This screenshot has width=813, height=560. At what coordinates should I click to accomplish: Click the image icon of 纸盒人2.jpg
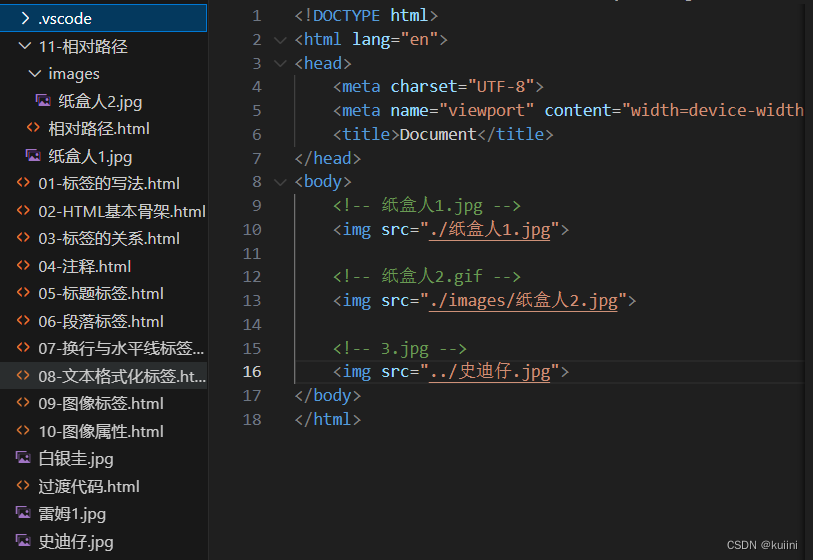(43, 100)
